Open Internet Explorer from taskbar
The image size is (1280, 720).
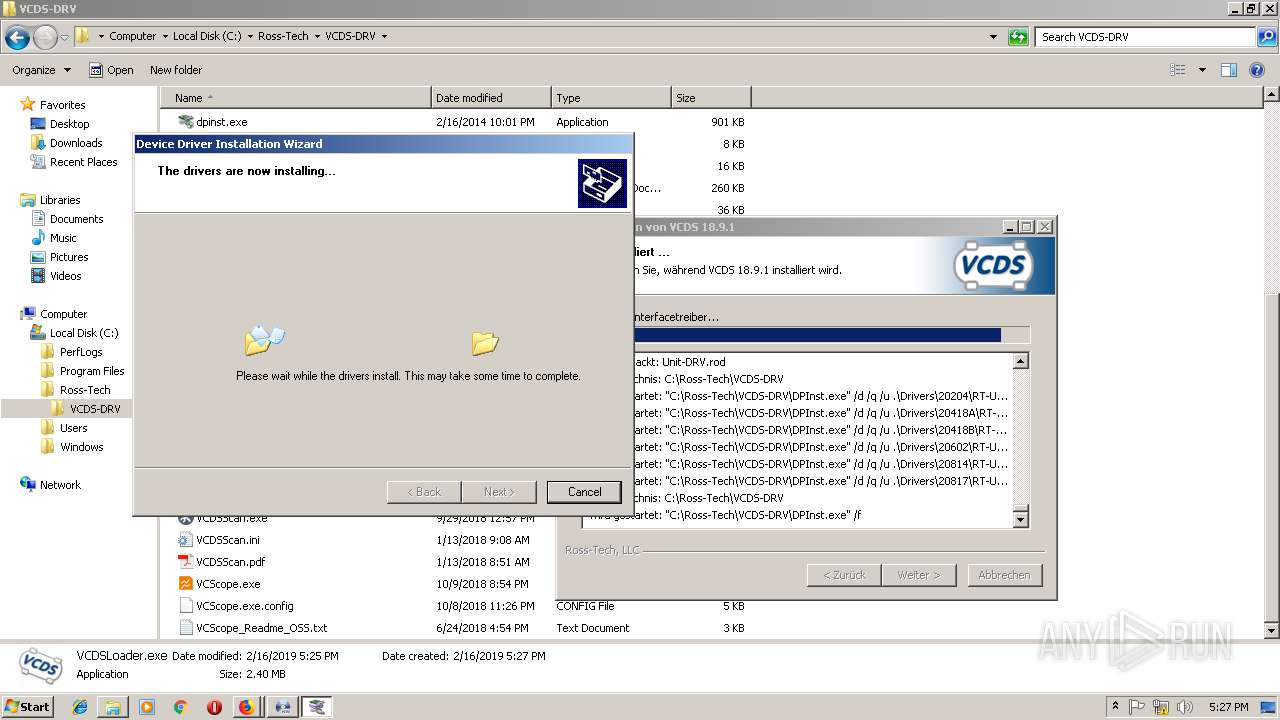[80, 707]
